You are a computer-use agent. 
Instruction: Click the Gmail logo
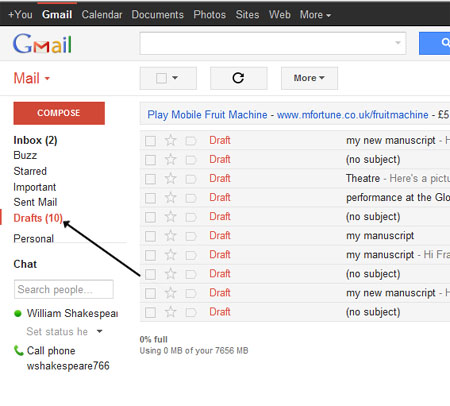[x=42, y=44]
